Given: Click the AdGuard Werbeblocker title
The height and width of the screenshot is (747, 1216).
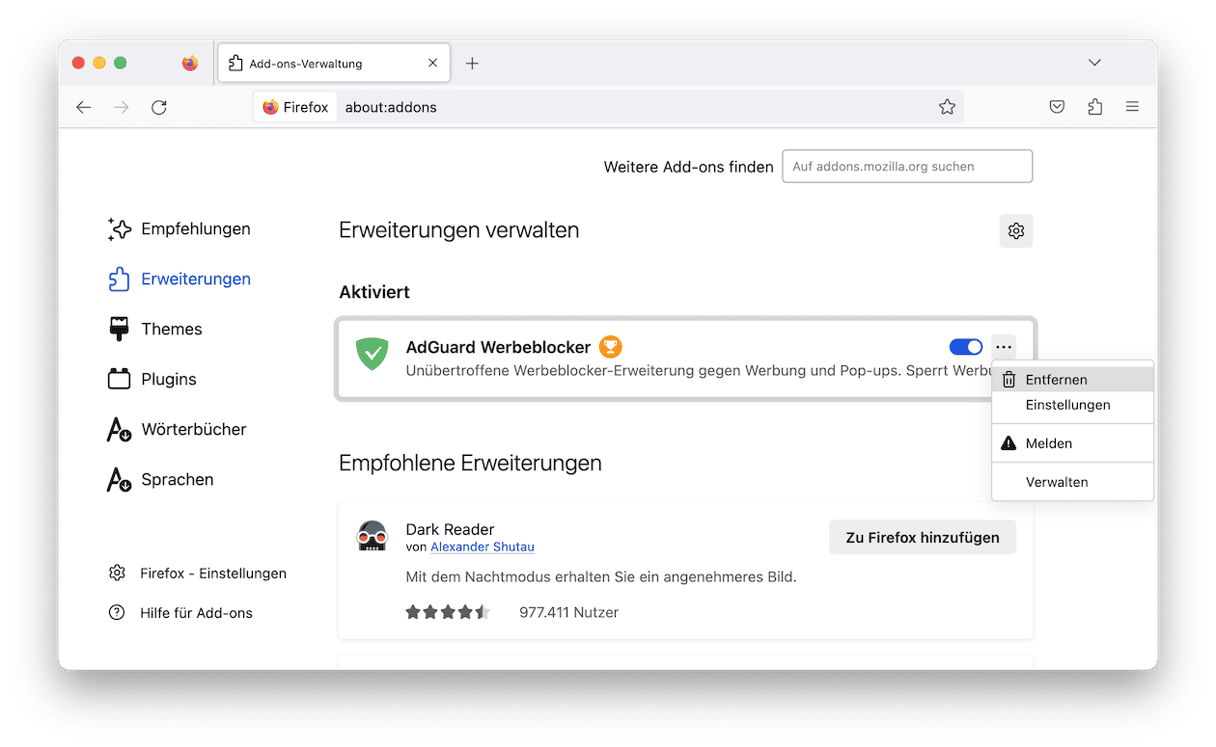Looking at the screenshot, I should [x=498, y=347].
